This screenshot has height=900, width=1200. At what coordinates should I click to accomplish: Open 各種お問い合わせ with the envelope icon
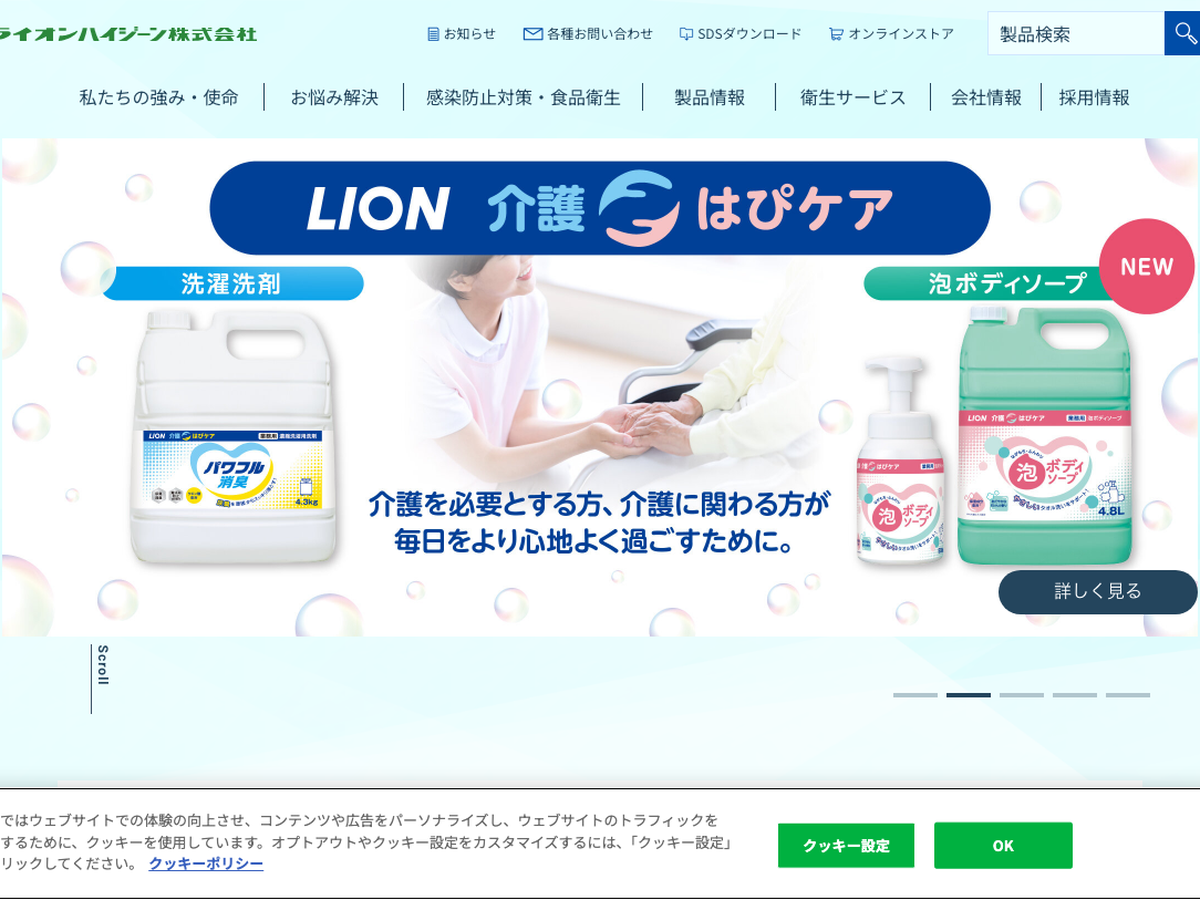[588, 34]
